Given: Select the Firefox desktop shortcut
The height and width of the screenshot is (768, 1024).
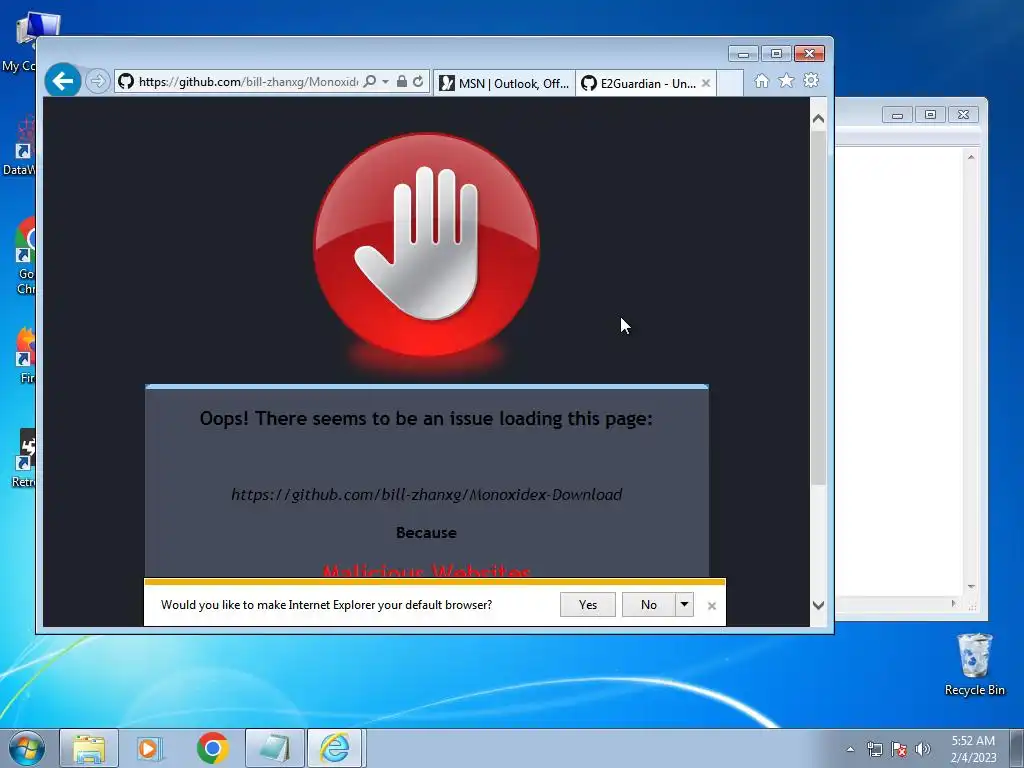Looking at the screenshot, I should click(x=25, y=356).
